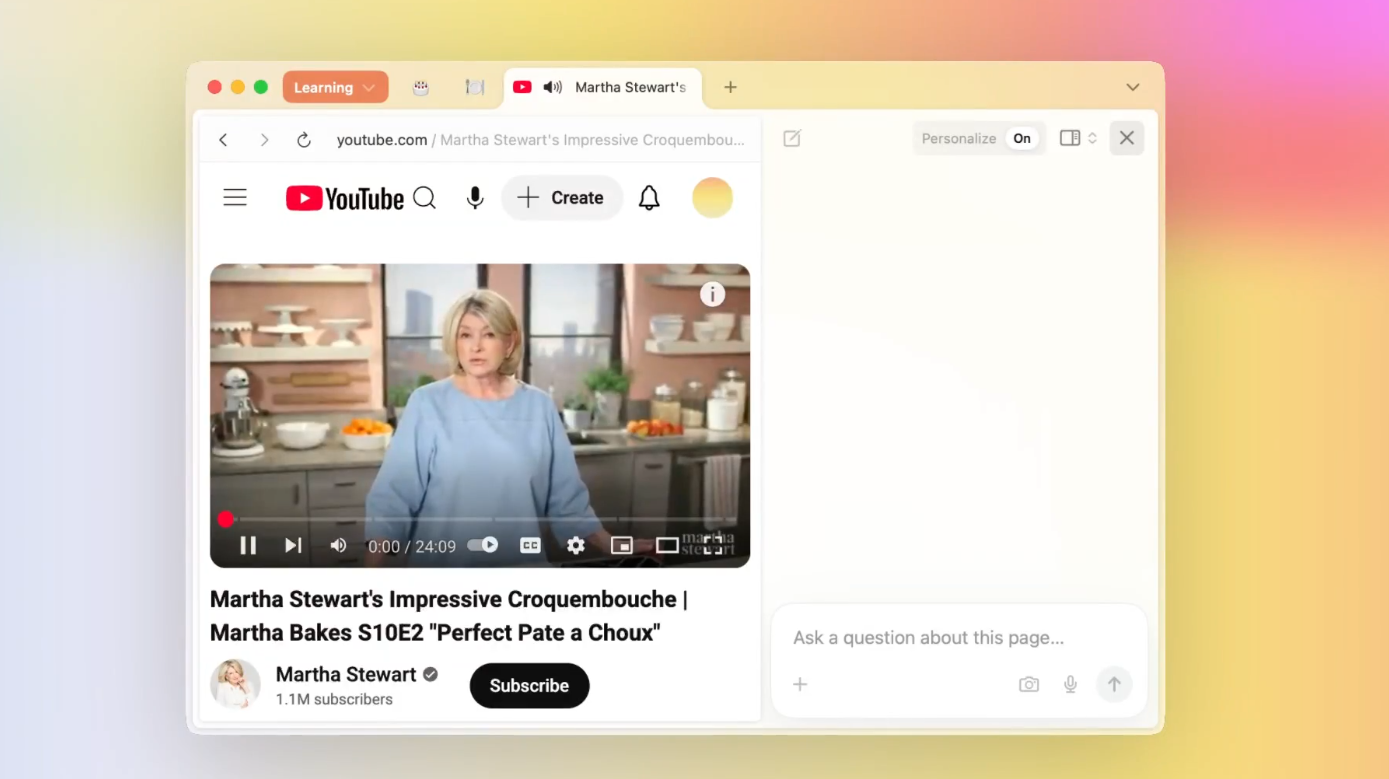This screenshot has width=1389, height=779.
Task: Open the sidebar layout dropdown
Action: pos(1078,138)
